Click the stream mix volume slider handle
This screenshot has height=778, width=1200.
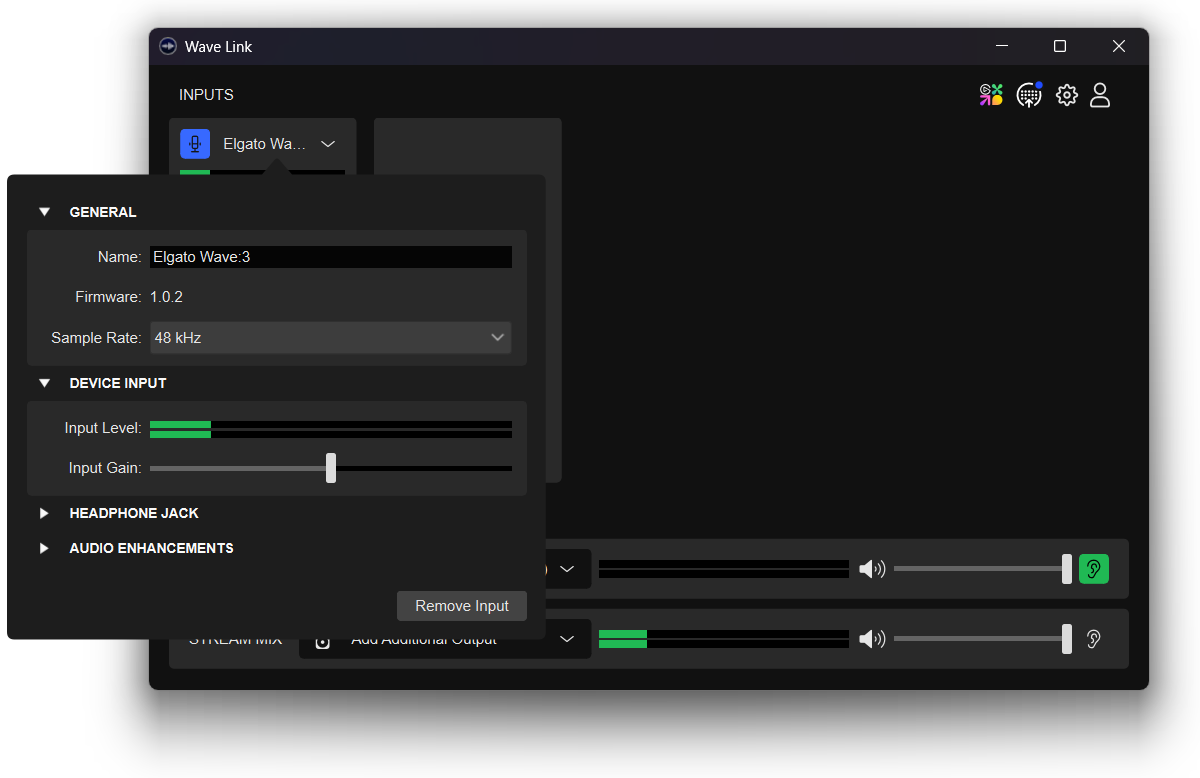tap(1067, 639)
